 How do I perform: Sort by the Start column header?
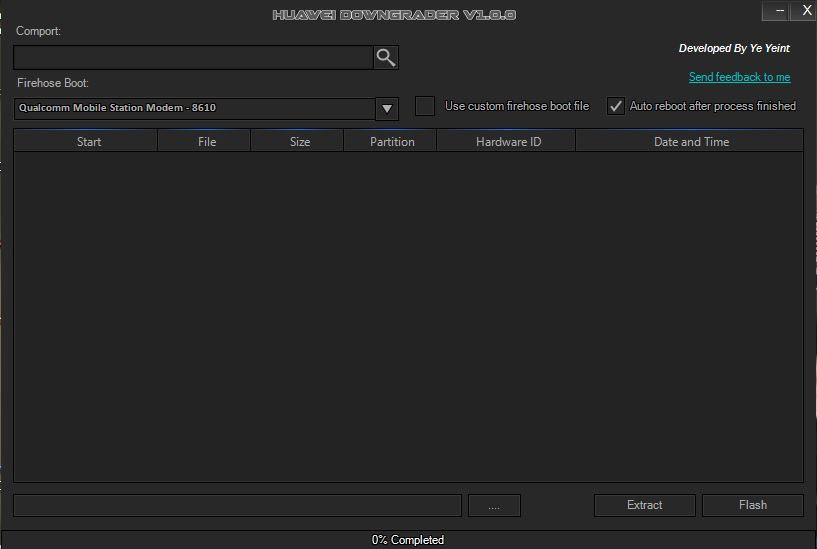coord(86,141)
